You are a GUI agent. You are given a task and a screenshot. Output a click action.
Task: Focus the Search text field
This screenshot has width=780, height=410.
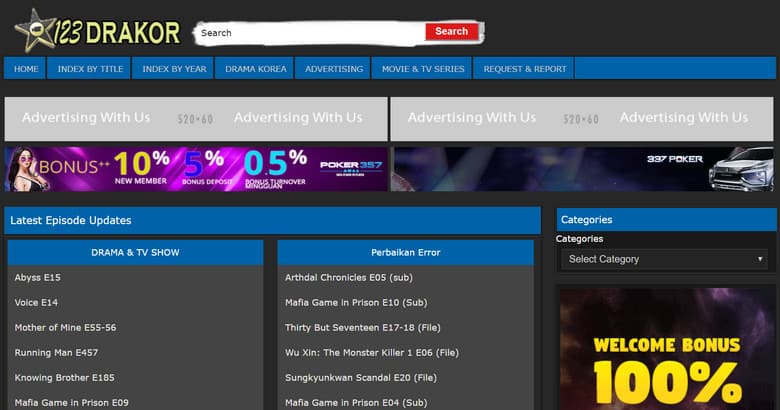tap(310, 33)
